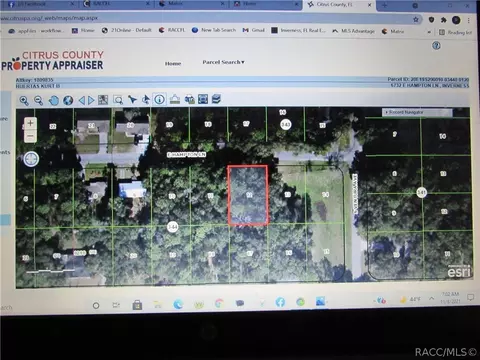
Task: Open a new browser tab
Action: click(384, 5)
